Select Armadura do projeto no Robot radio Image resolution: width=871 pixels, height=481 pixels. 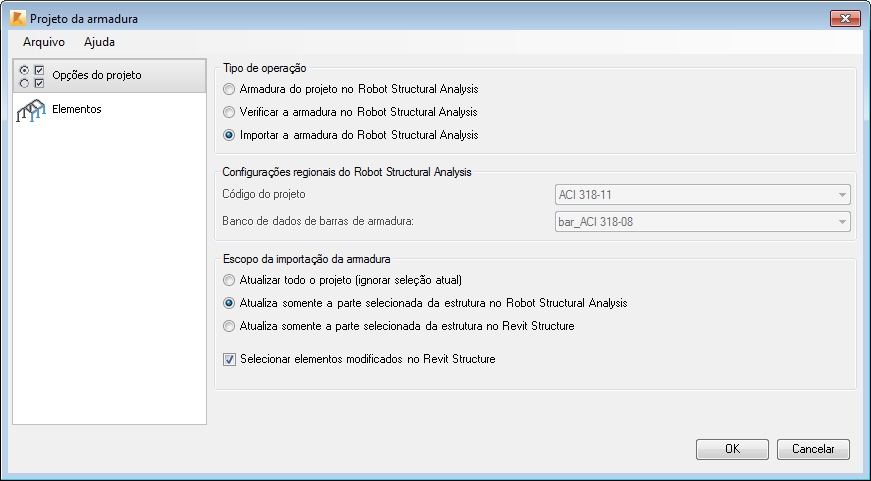click(x=229, y=89)
